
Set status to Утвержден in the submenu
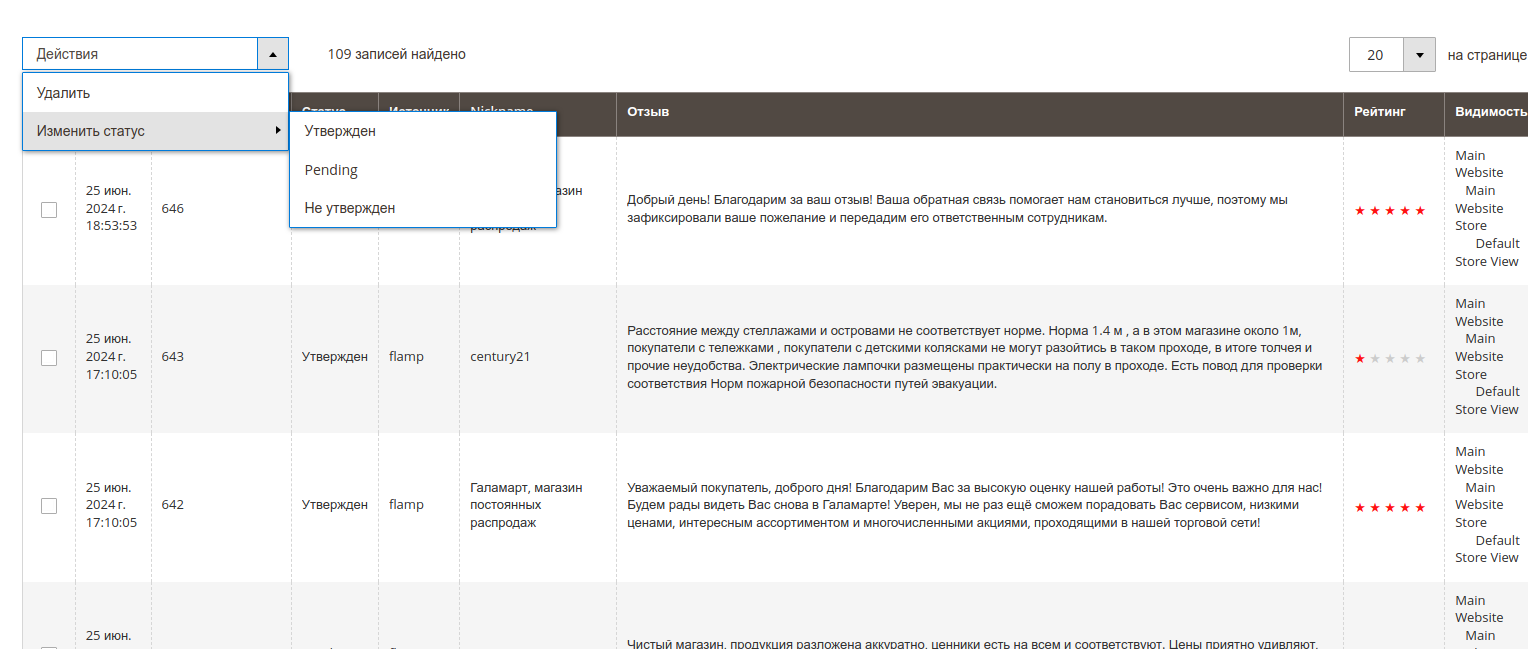(340, 131)
